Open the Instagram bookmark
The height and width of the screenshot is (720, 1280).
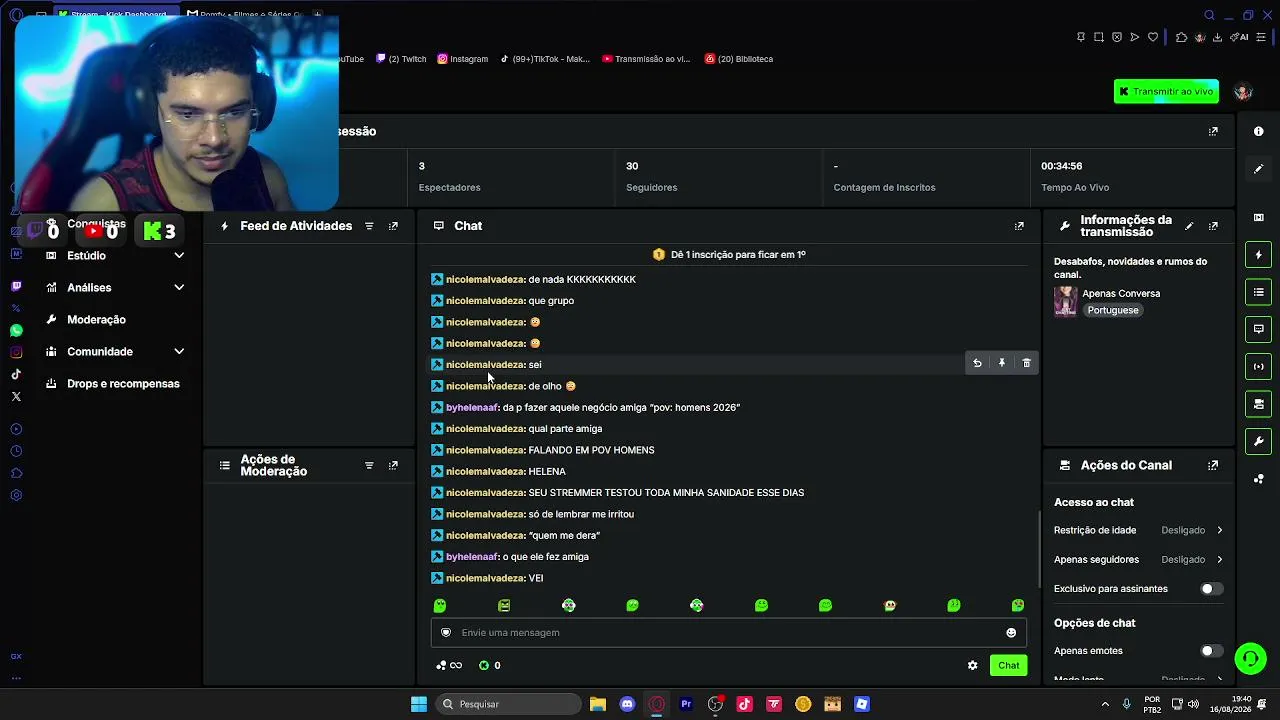click(x=463, y=59)
